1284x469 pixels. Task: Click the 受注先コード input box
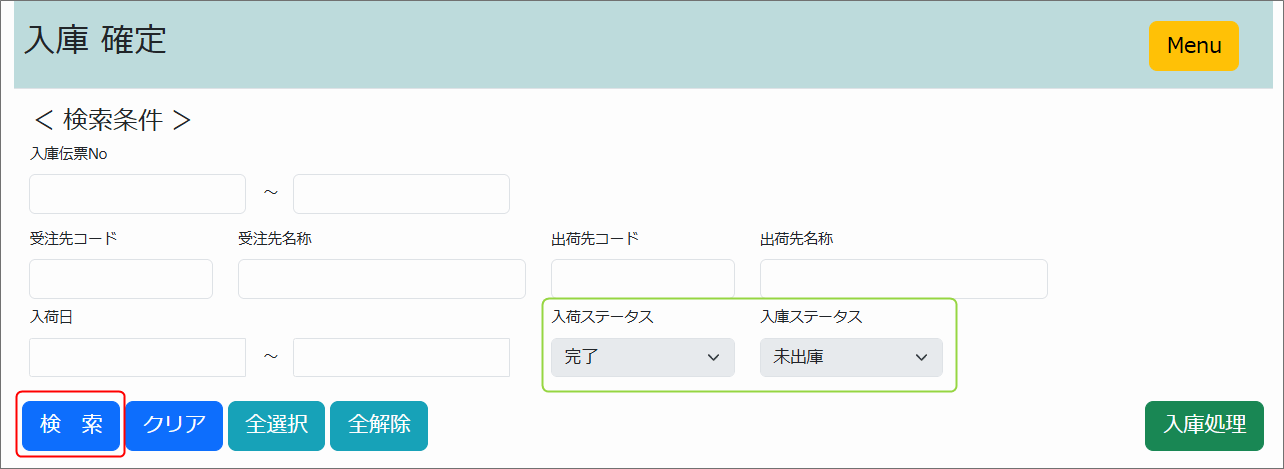[x=121, y=279]
